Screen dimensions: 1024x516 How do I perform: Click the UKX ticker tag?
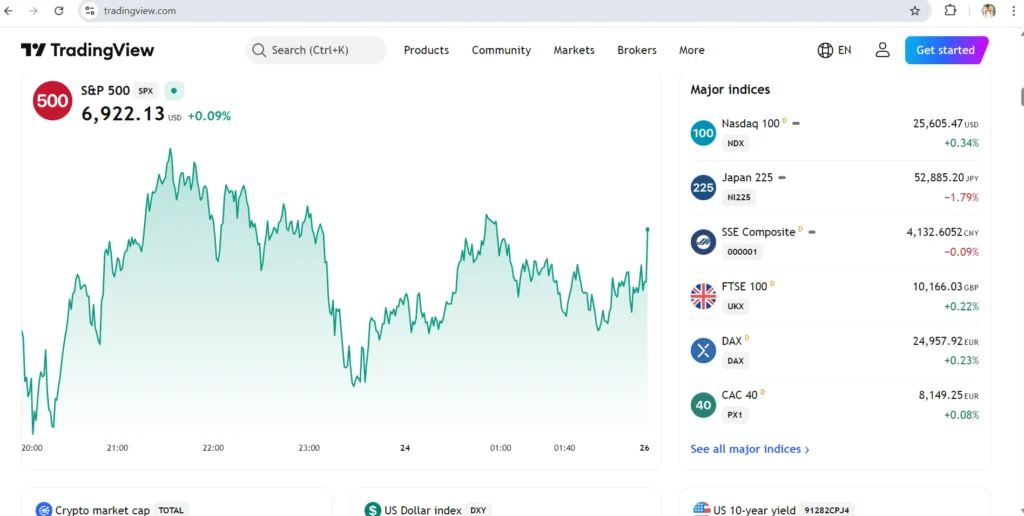click(x=735, y=306)
